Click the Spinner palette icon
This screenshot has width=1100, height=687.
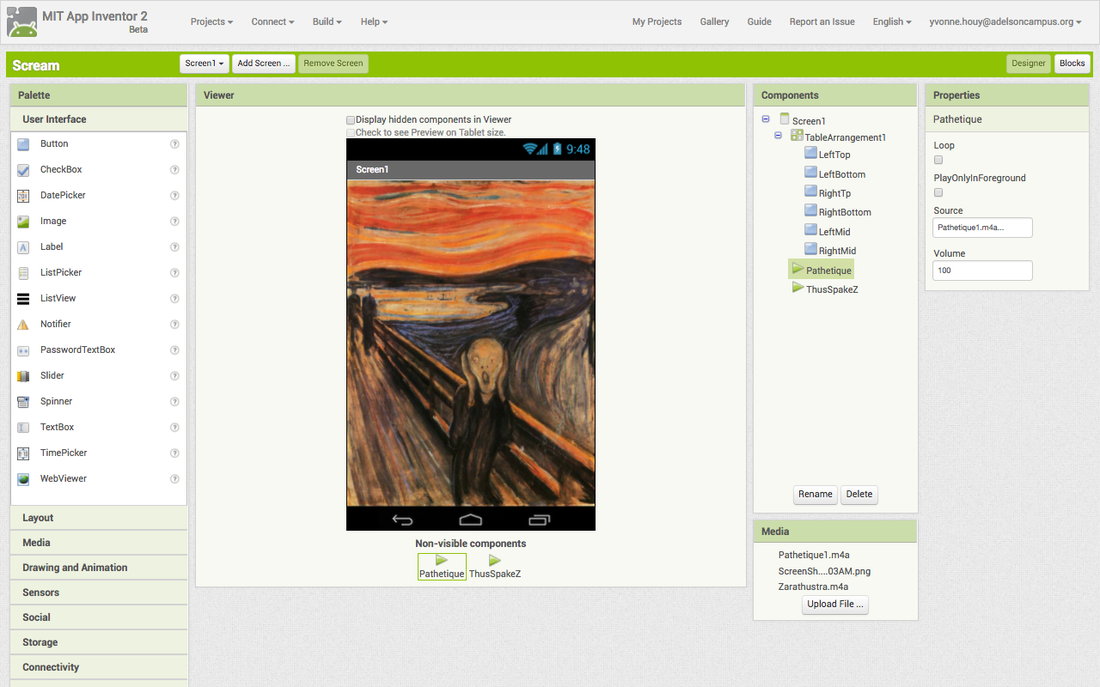click(x=23, y=401)
